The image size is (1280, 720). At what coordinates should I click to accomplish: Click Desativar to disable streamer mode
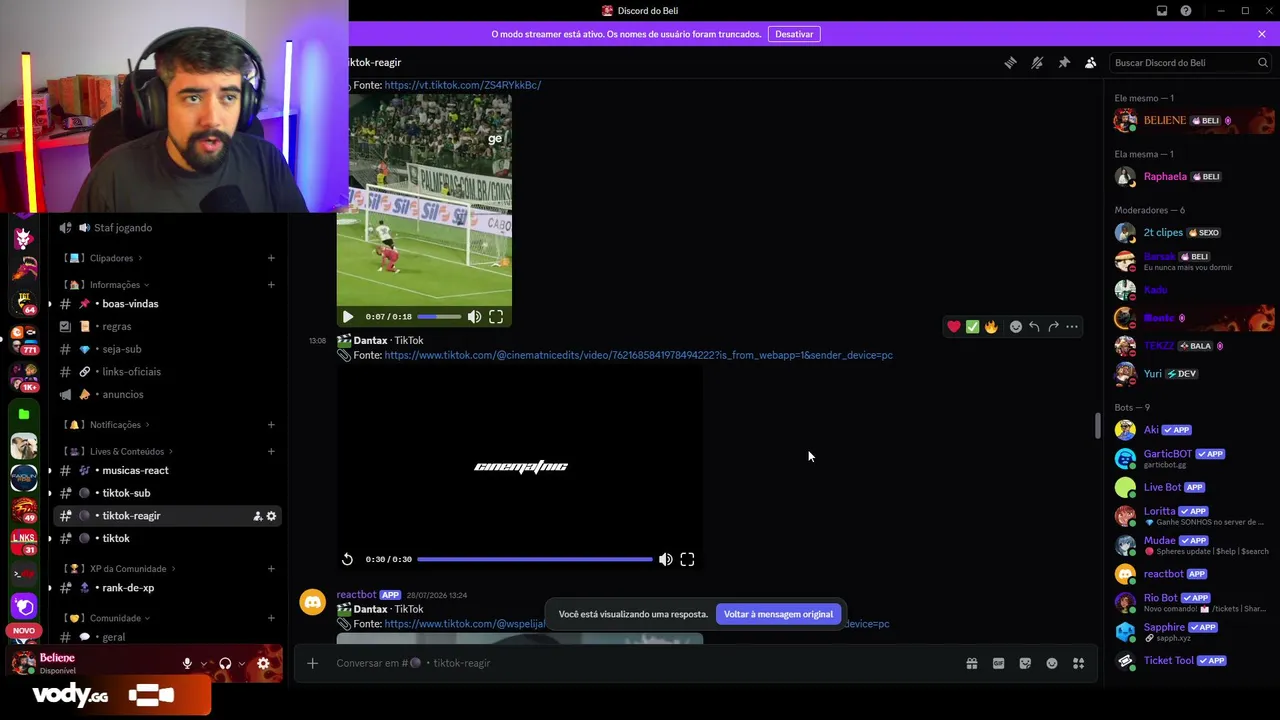click(794, 34)
